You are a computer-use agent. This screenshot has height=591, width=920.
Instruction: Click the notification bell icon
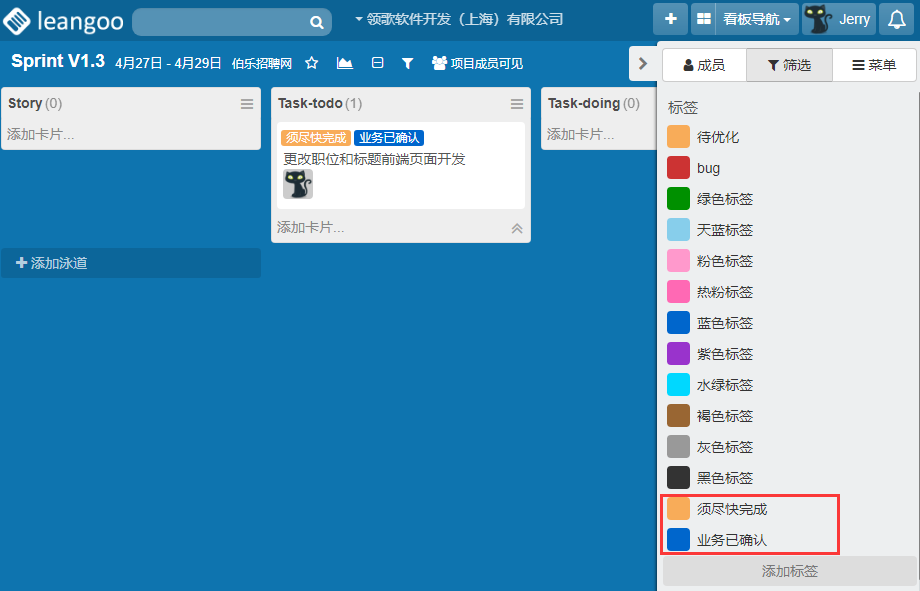897,19
